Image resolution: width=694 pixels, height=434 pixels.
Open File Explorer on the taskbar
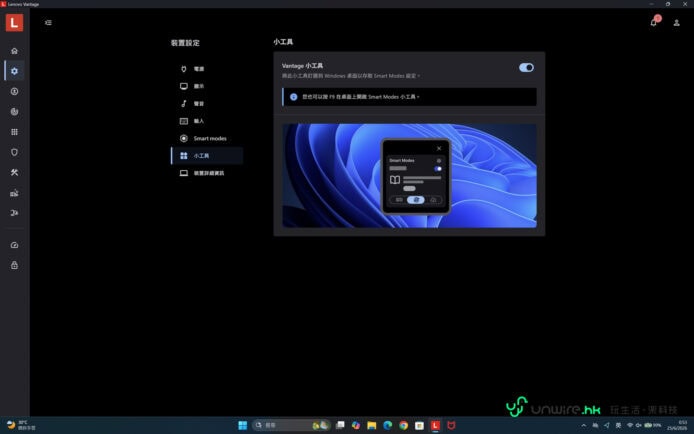372,425
